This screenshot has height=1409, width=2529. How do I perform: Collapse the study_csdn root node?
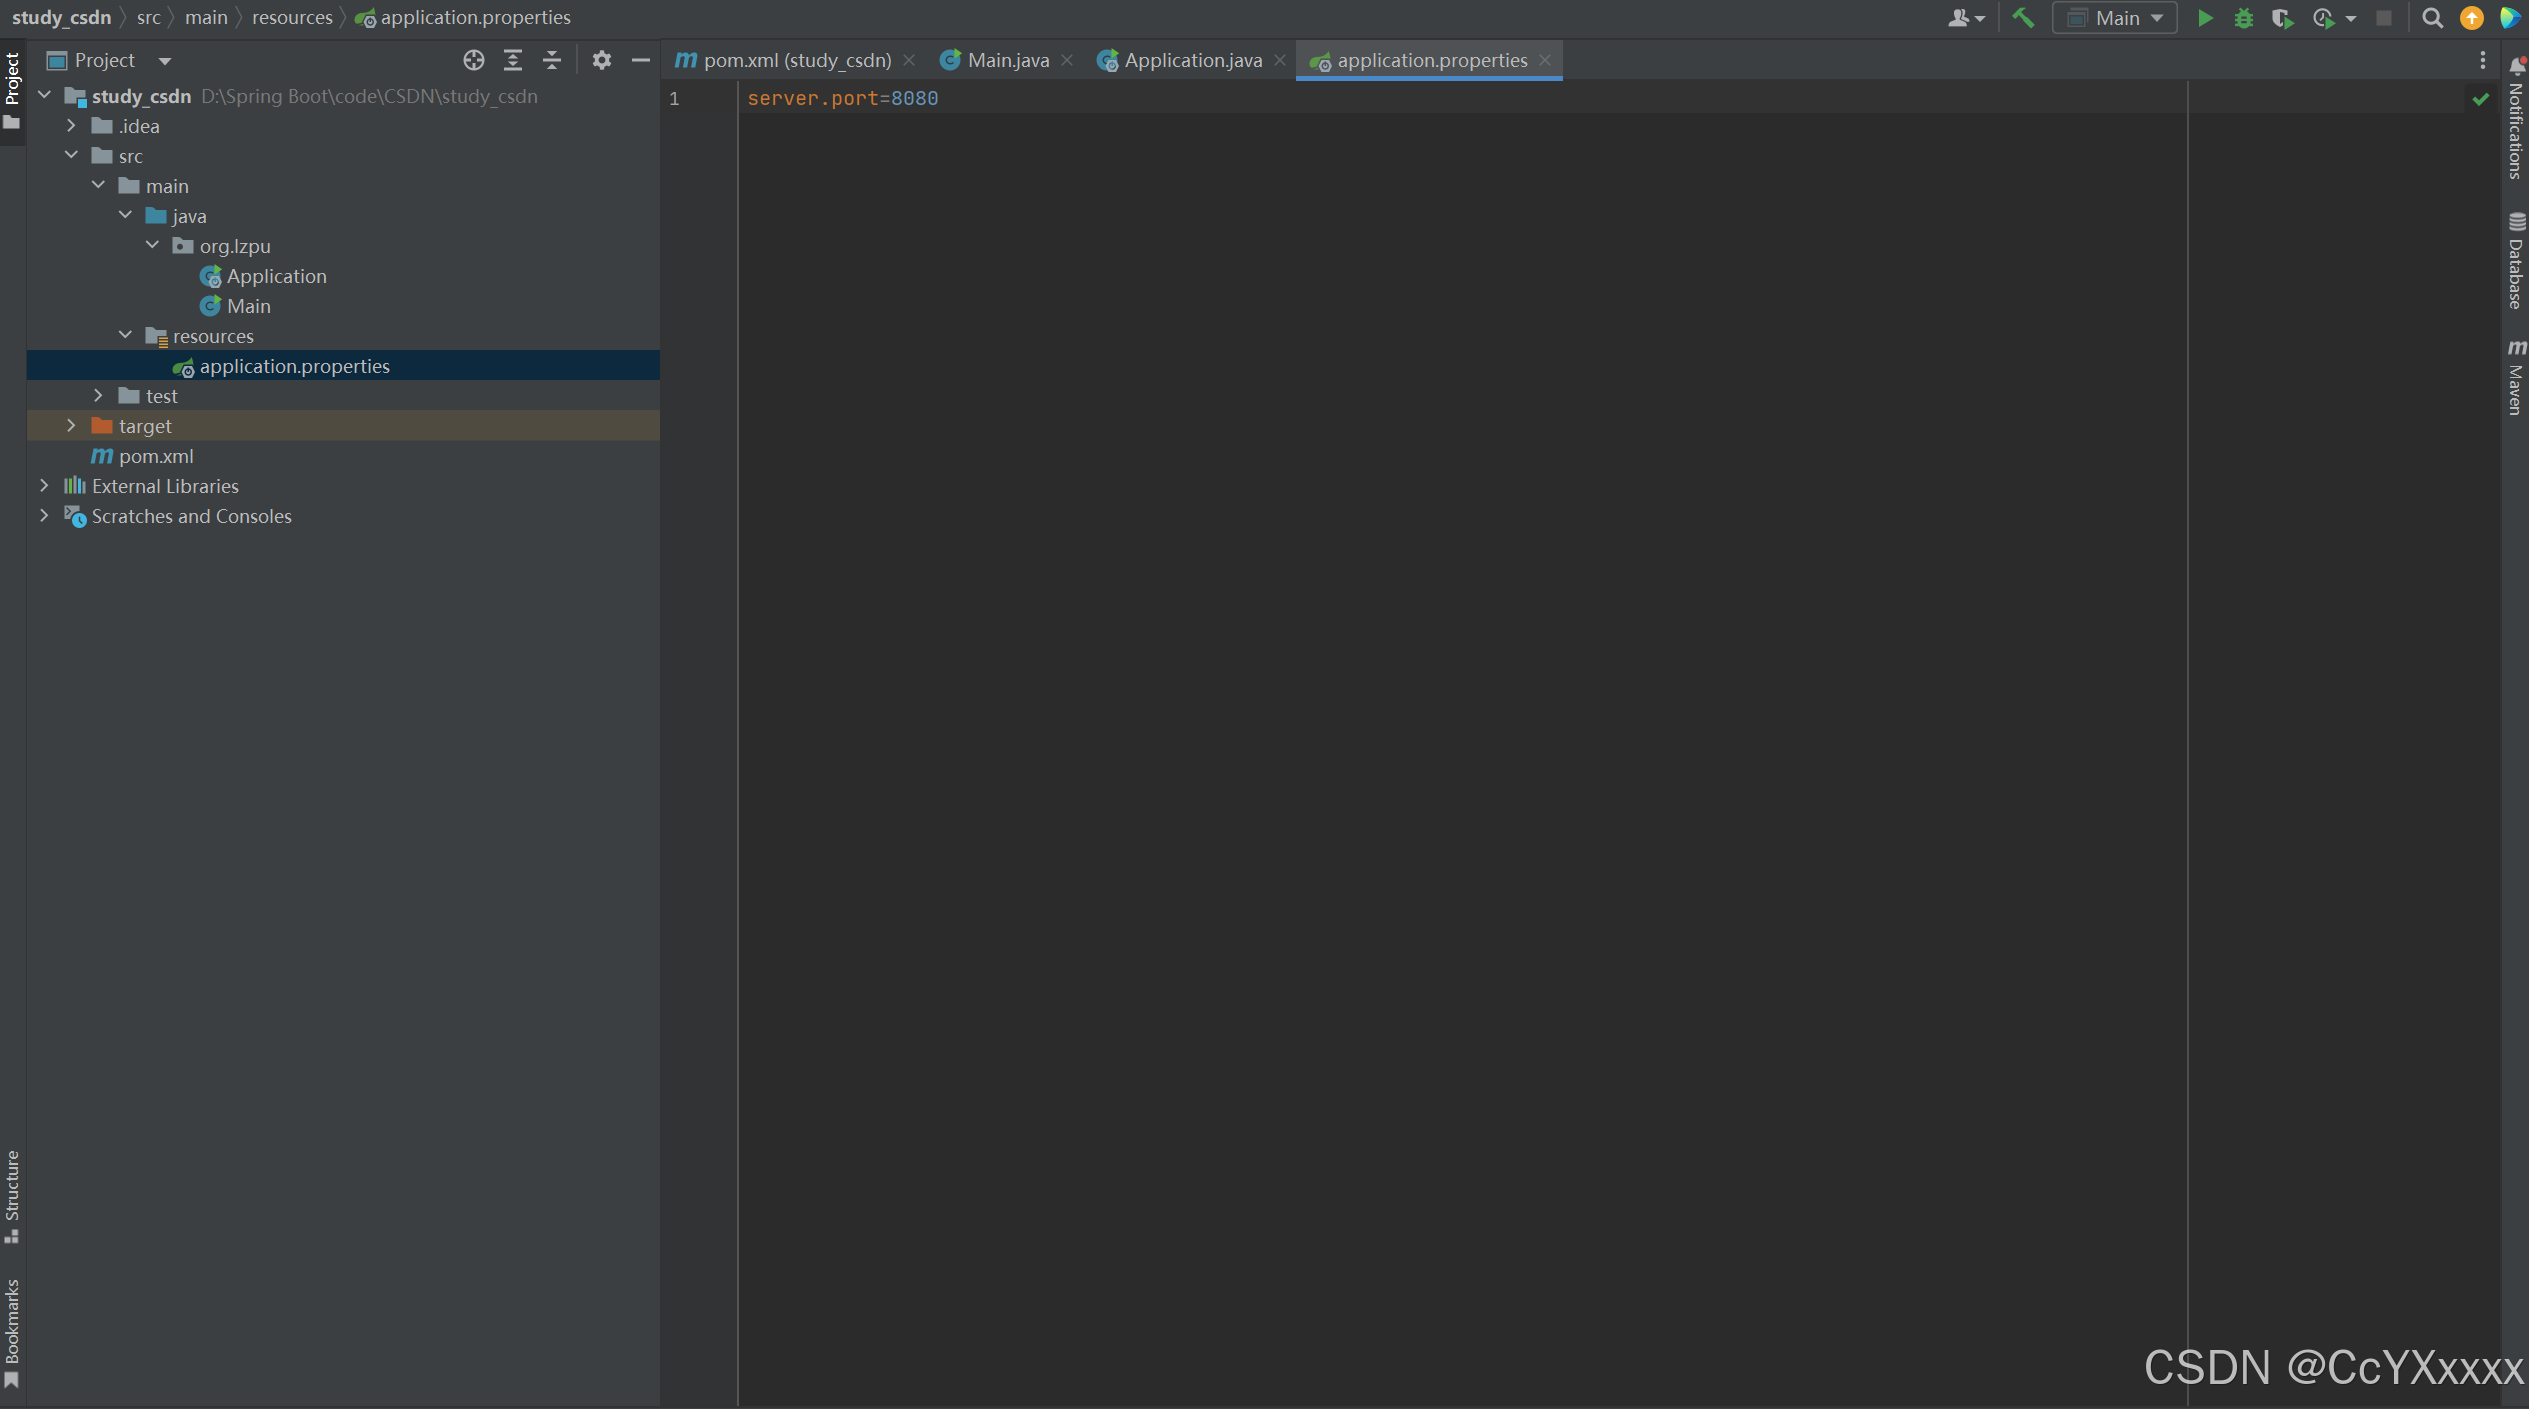(44, 95)
